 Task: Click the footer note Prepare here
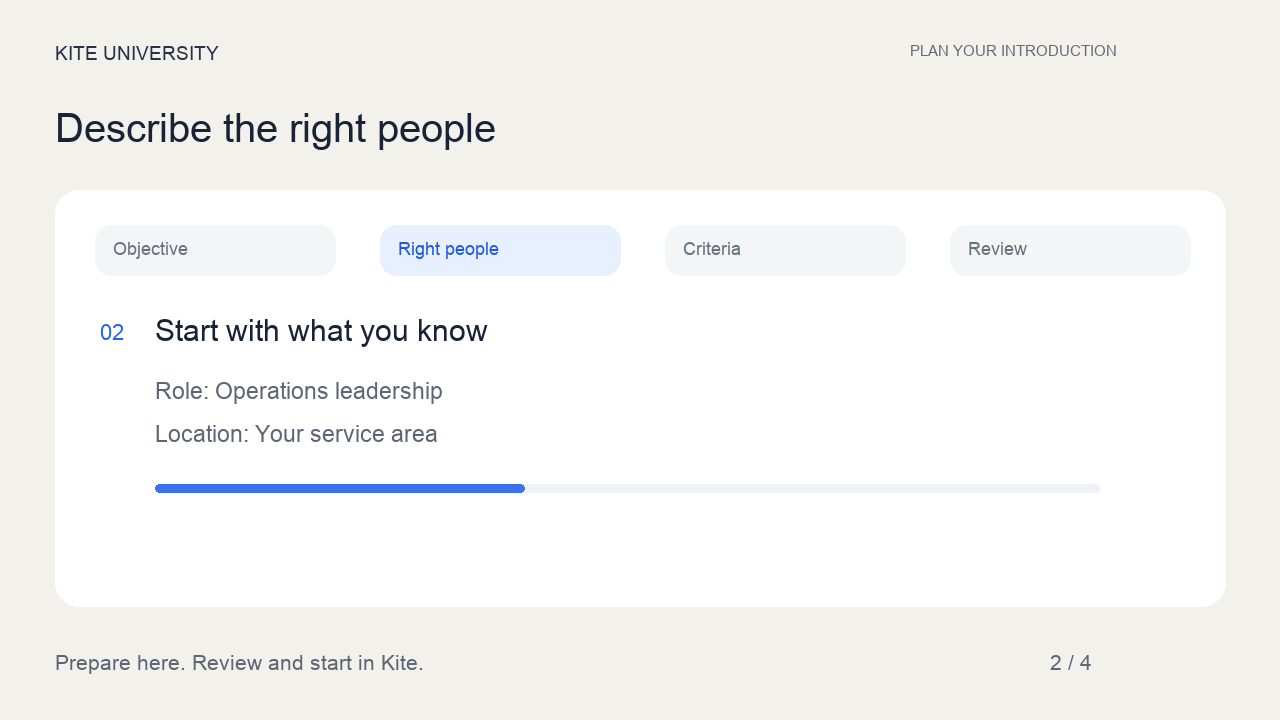pos(239,663)
